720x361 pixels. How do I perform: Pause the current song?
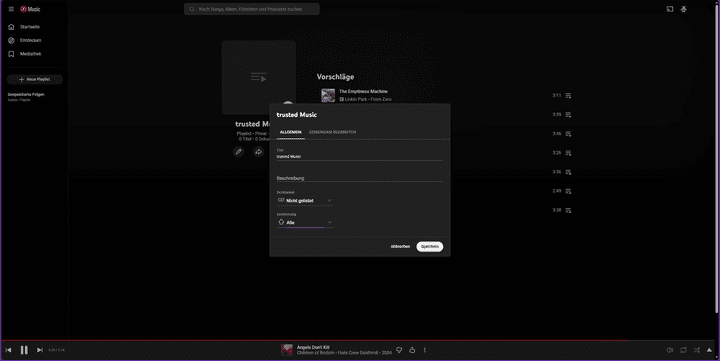(x=24, y=350)
